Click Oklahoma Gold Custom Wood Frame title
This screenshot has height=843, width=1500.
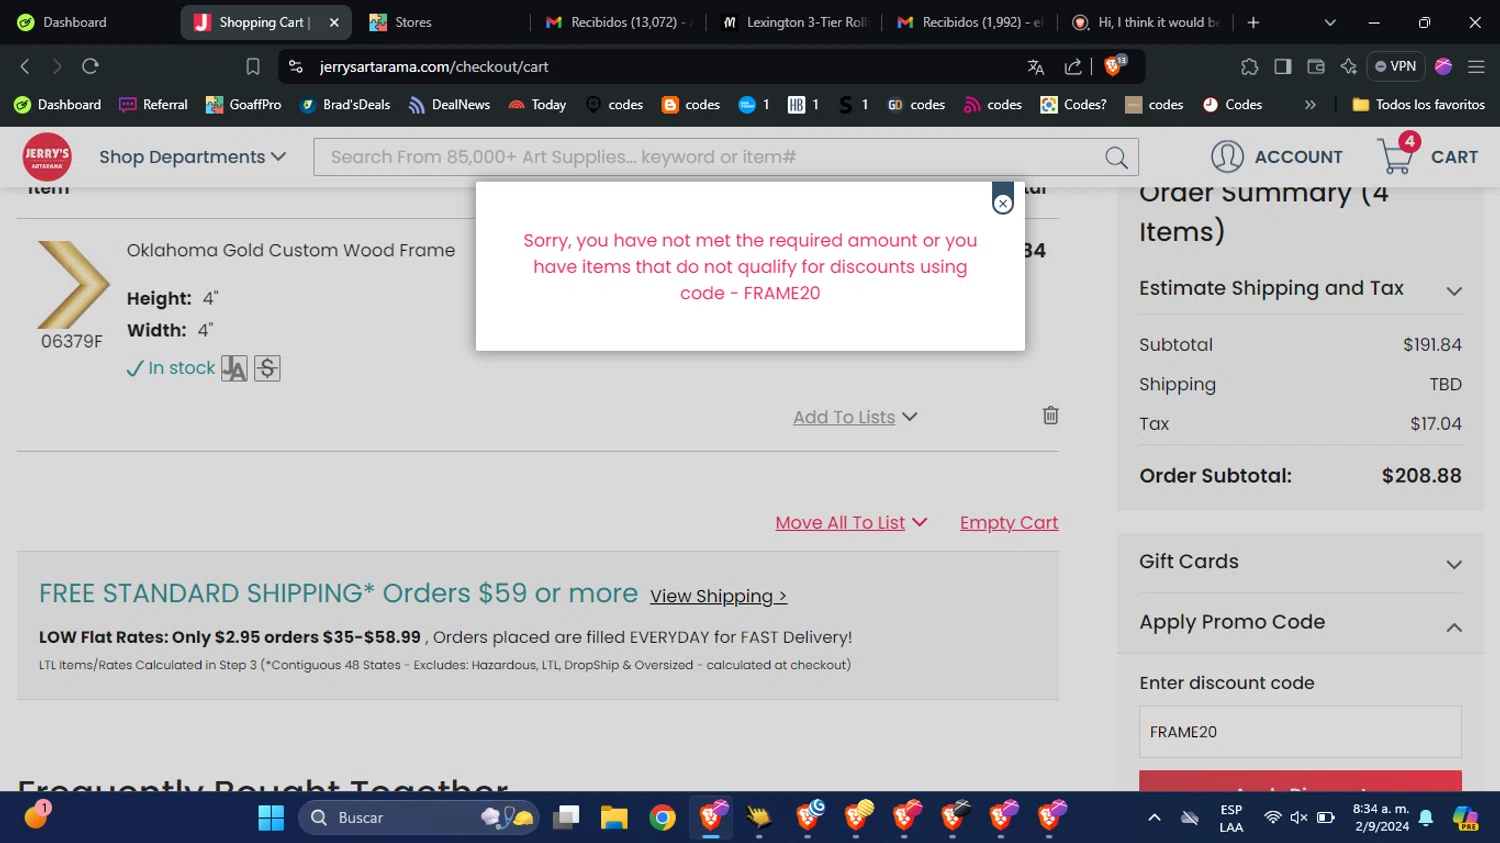point(291,251)
